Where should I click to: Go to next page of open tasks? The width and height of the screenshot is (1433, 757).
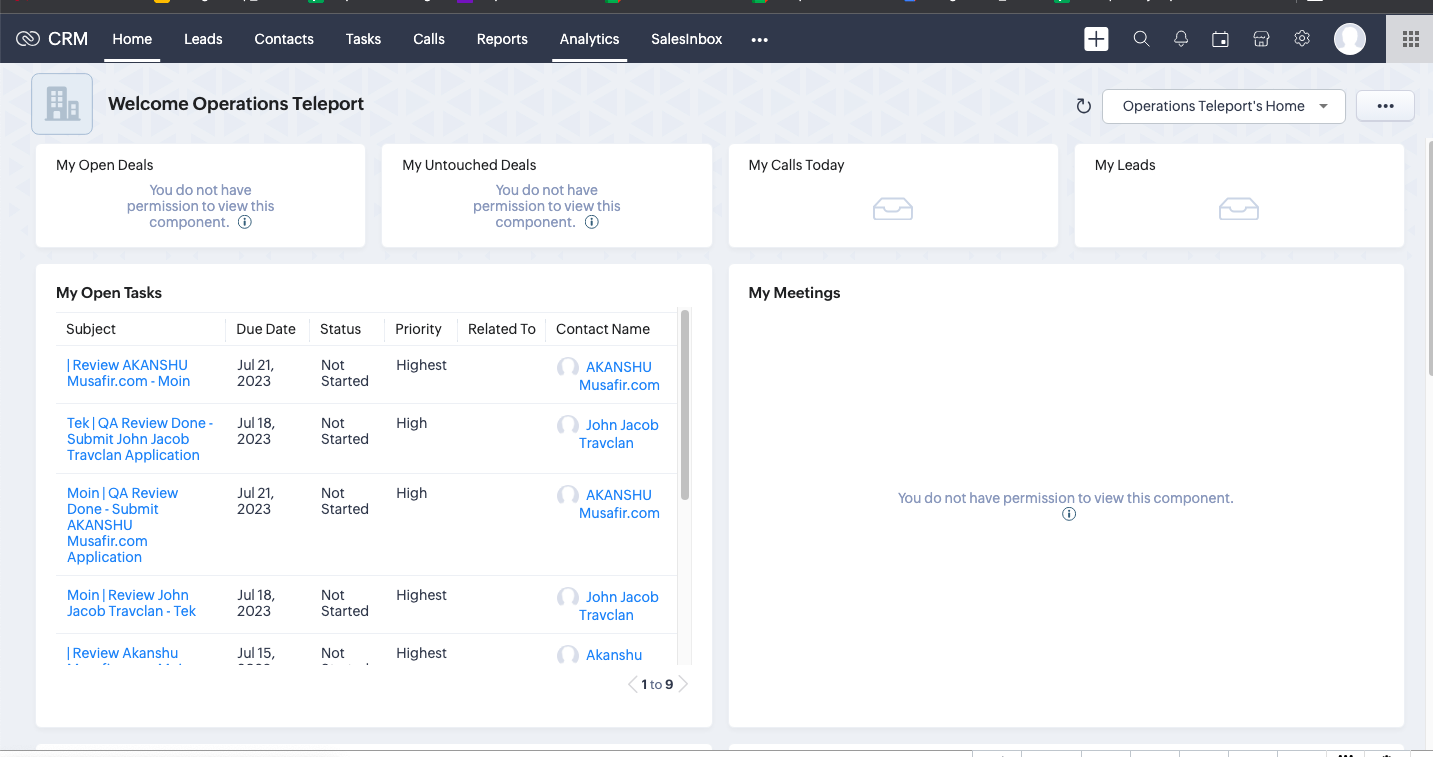[683, 685]
